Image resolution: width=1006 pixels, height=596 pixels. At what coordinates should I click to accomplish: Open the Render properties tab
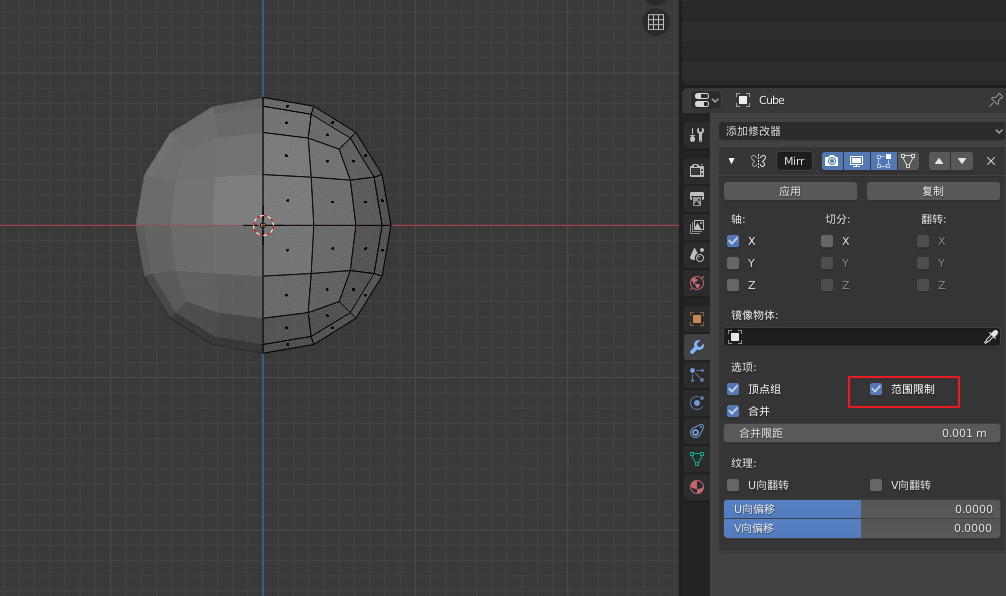coord(697,170)
